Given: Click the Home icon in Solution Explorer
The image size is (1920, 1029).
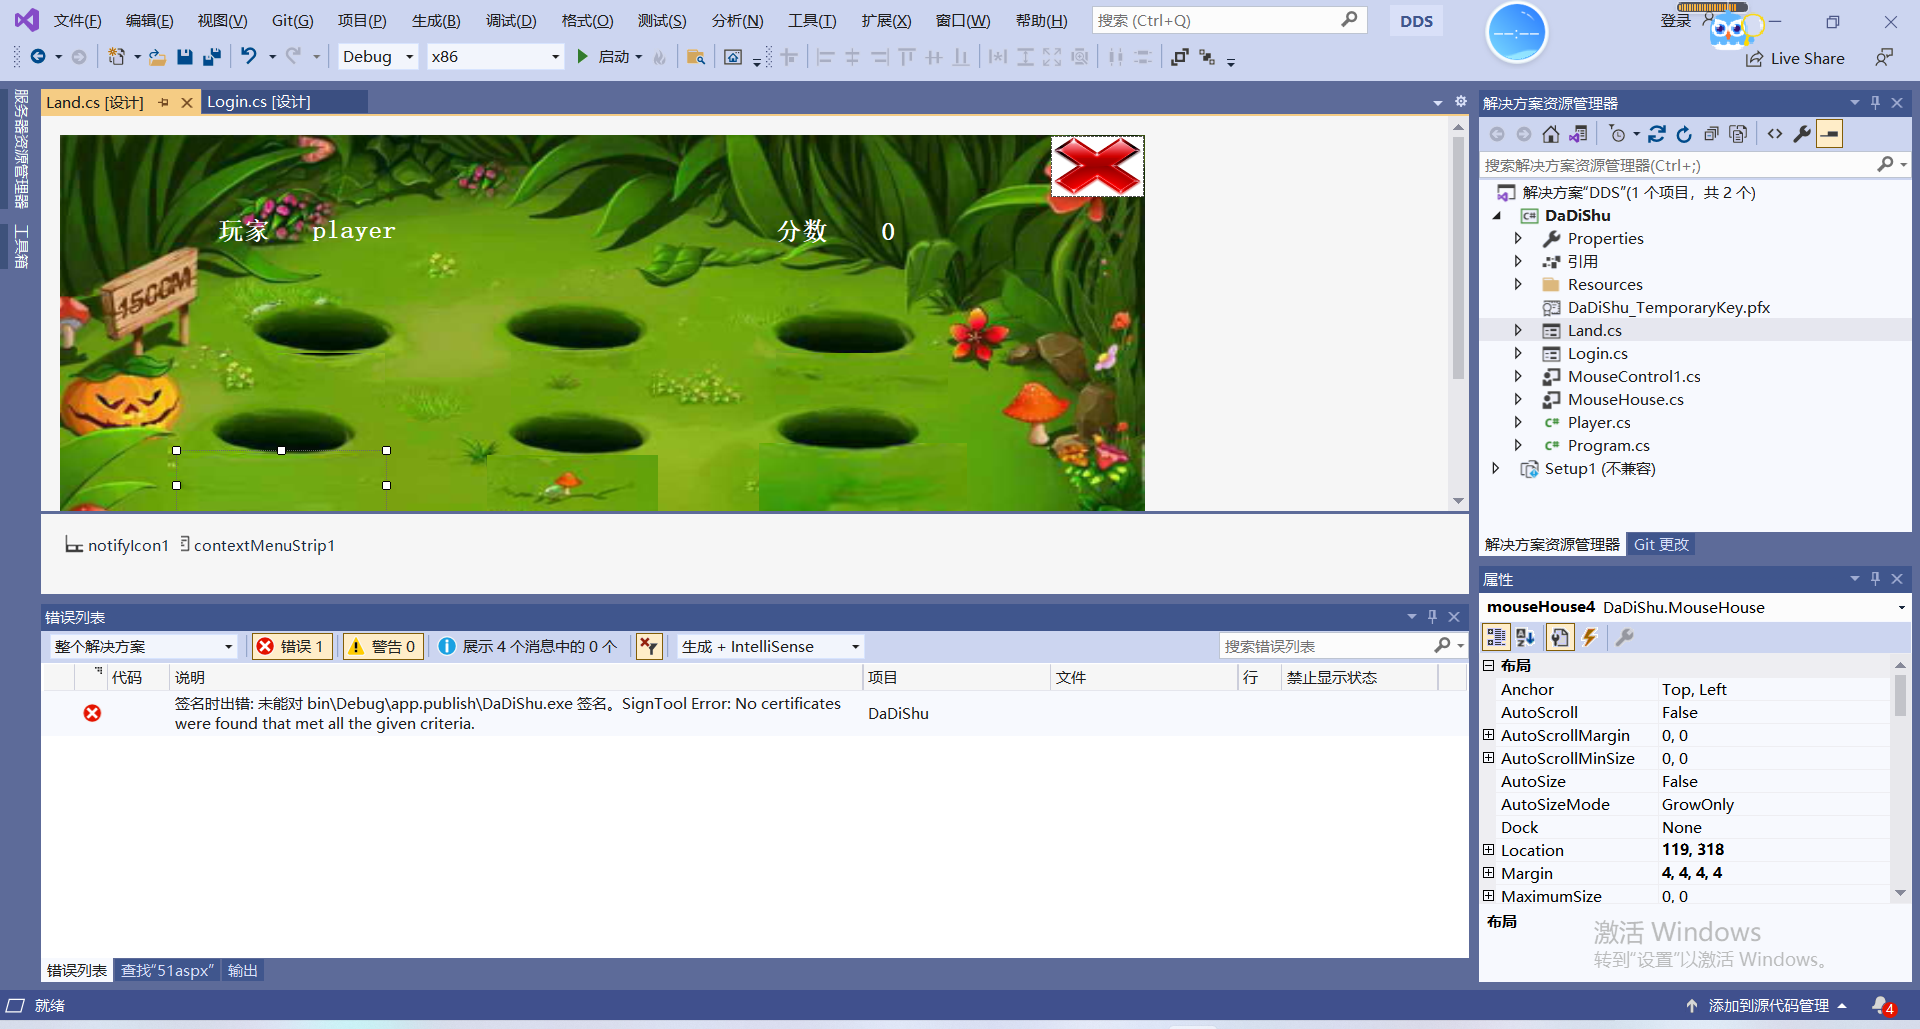Looking at the screenshot, I should pos(1551,134).
